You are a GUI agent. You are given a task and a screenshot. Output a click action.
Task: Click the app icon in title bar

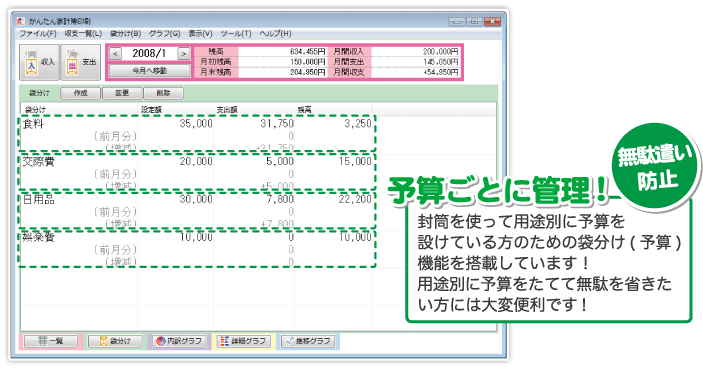tap(22, 21)
